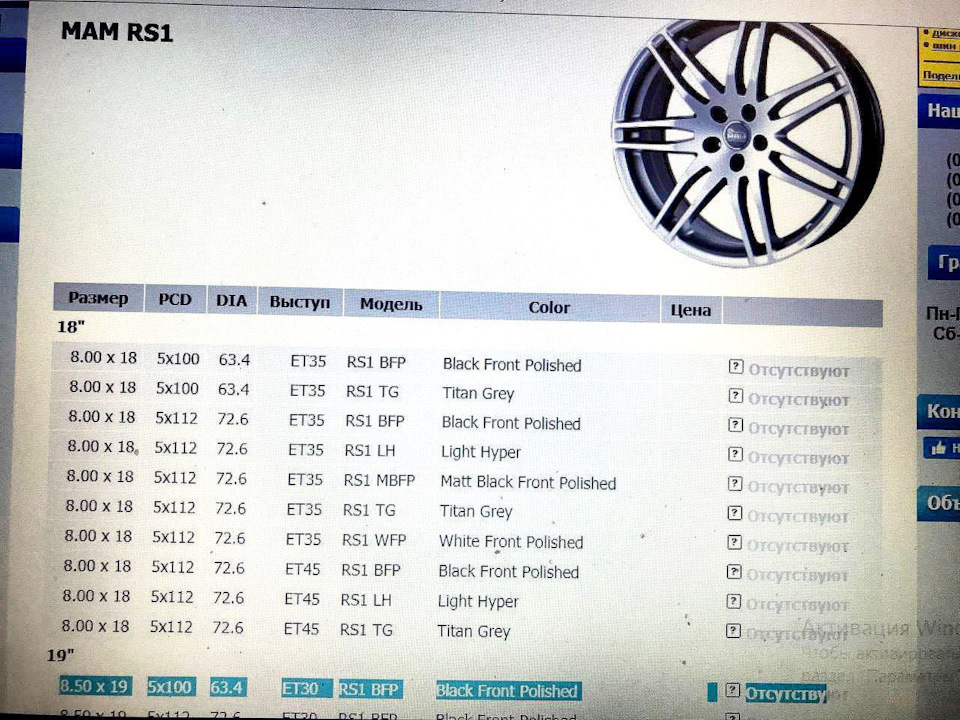Click the highlighted 'Отсутству' availability link in the 19-inch row
This screenshot has height=720, width=960.
click(786, 694)
